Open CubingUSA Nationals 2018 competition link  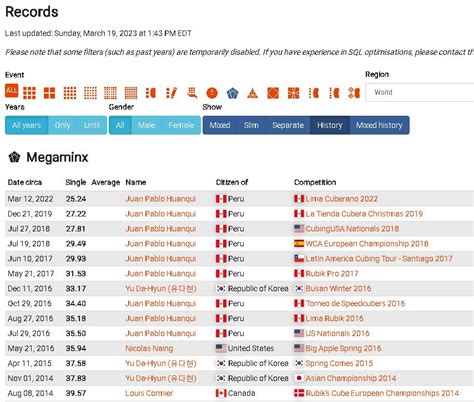352,229
